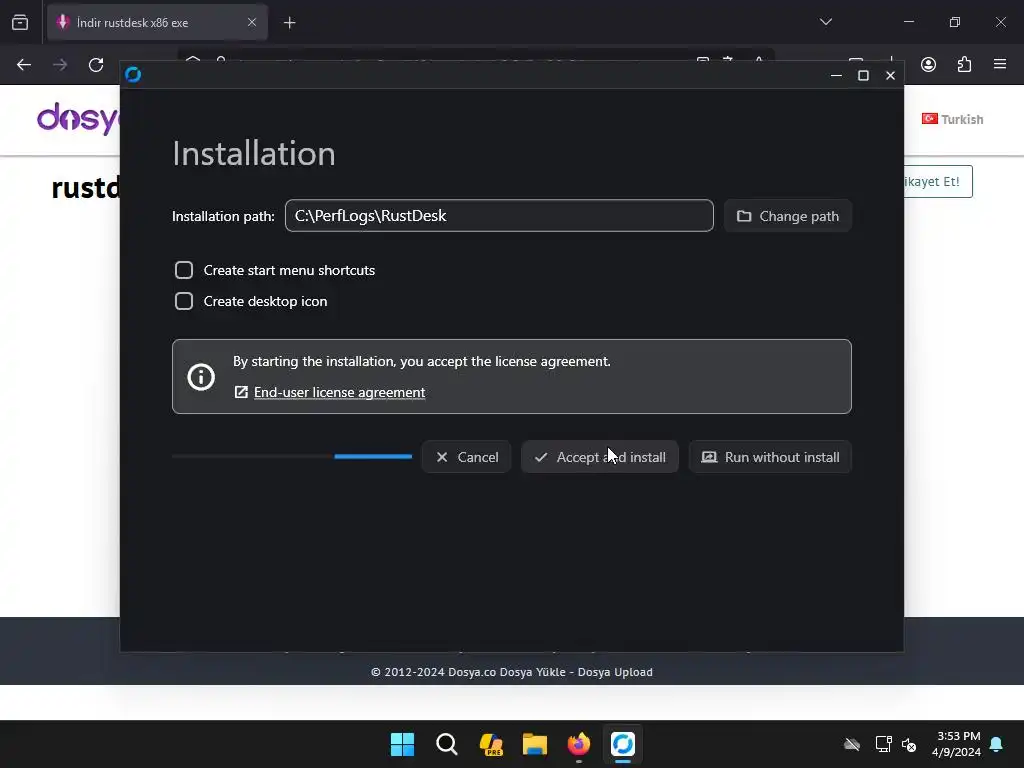
Task: Open Windows taskbar search
Action: tap(447, 744)
